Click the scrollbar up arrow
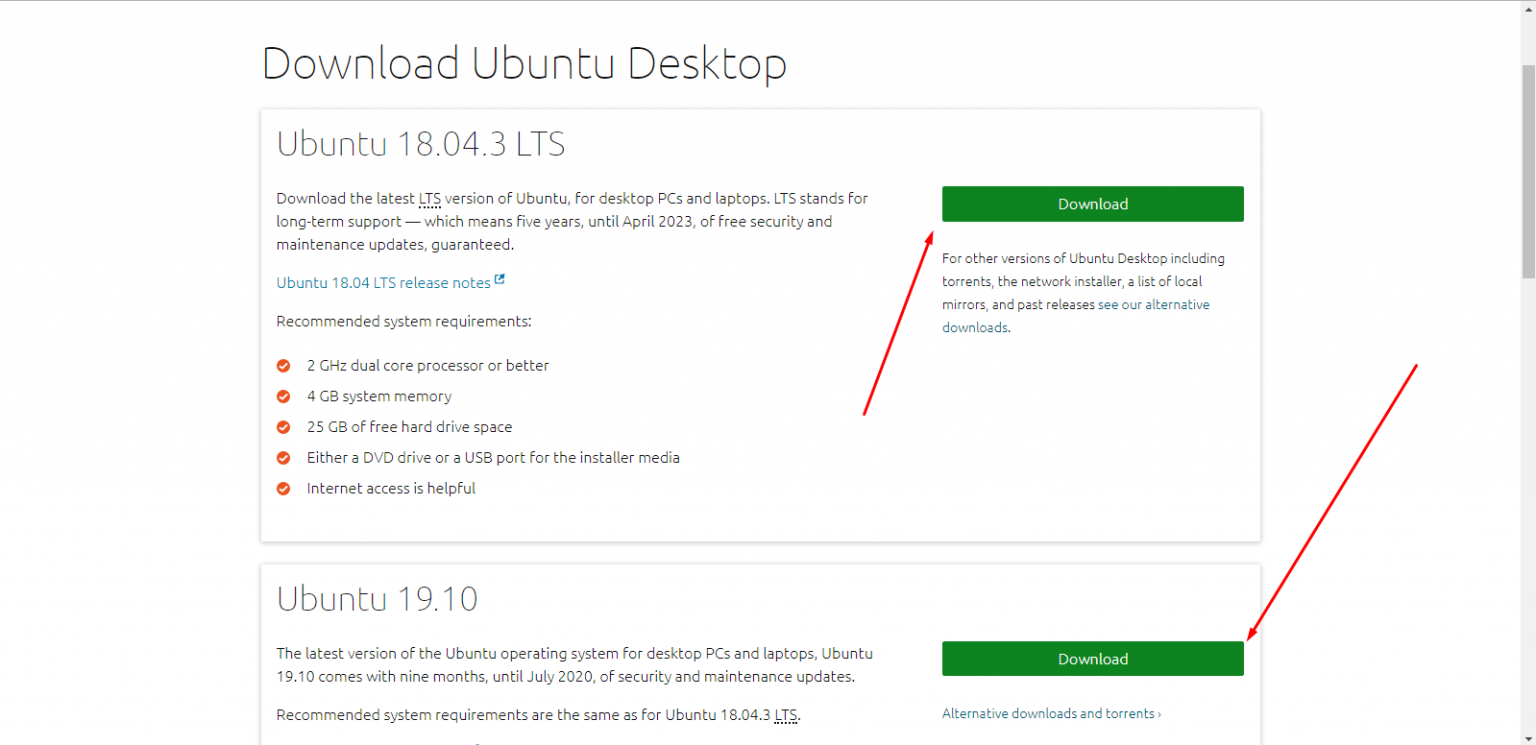 click(x=1528, y=8)
